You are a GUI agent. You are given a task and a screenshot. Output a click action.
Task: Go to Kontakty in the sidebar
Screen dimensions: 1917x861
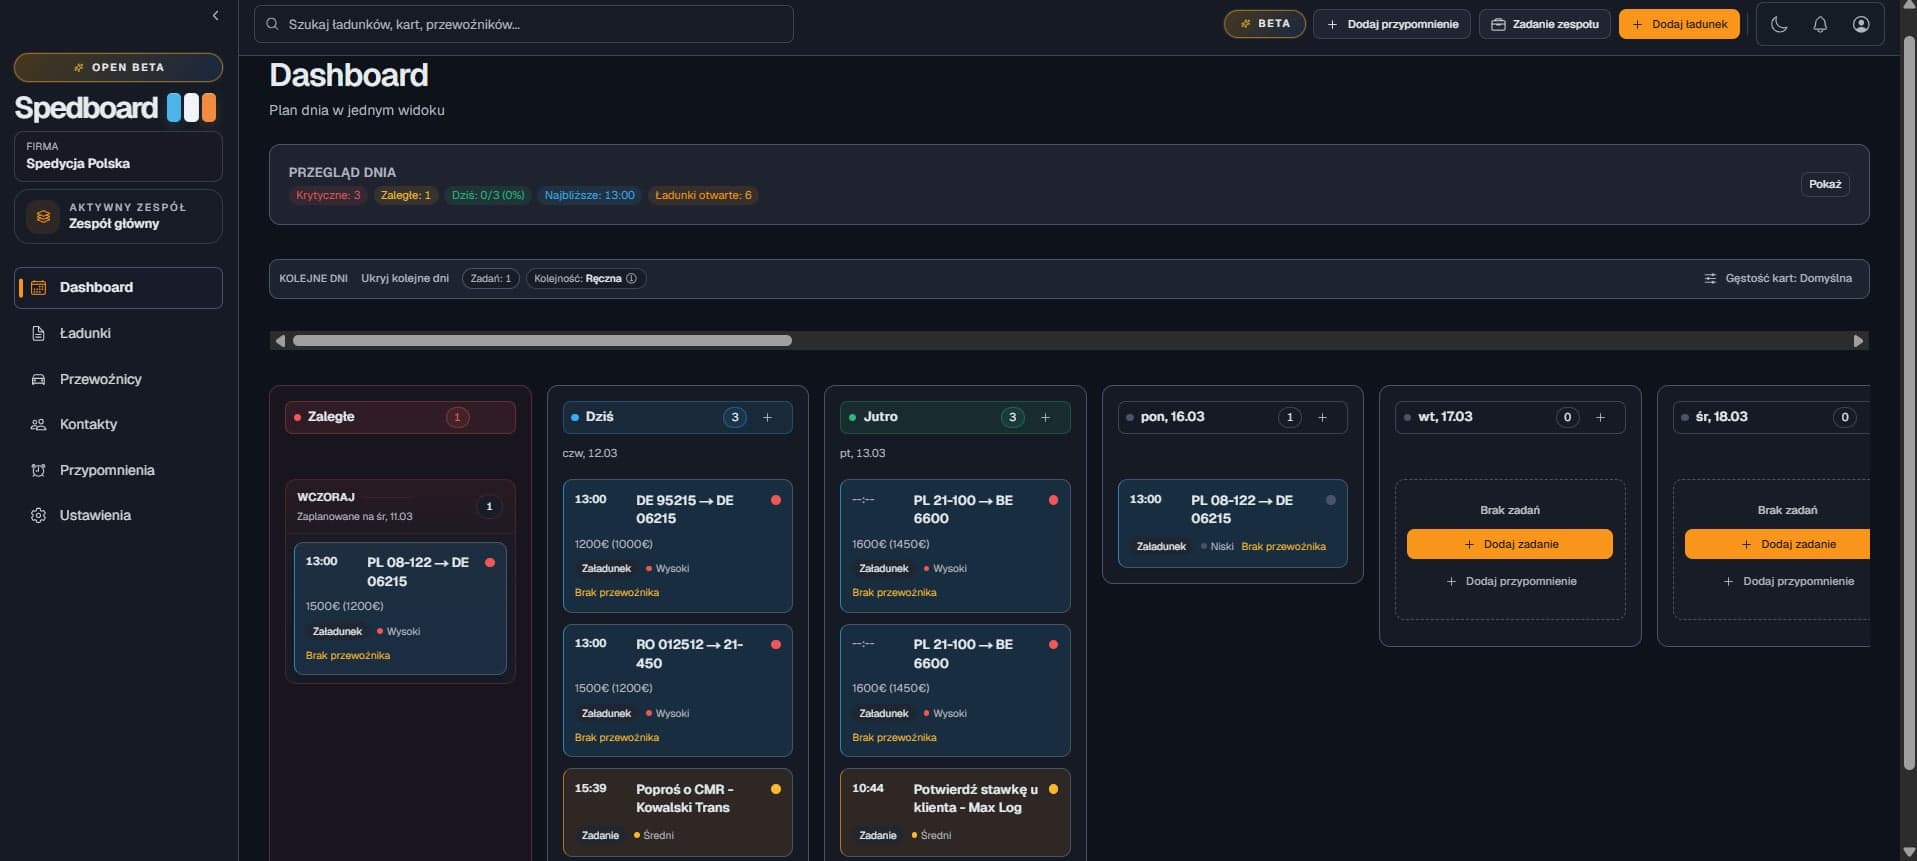point(118,424)
